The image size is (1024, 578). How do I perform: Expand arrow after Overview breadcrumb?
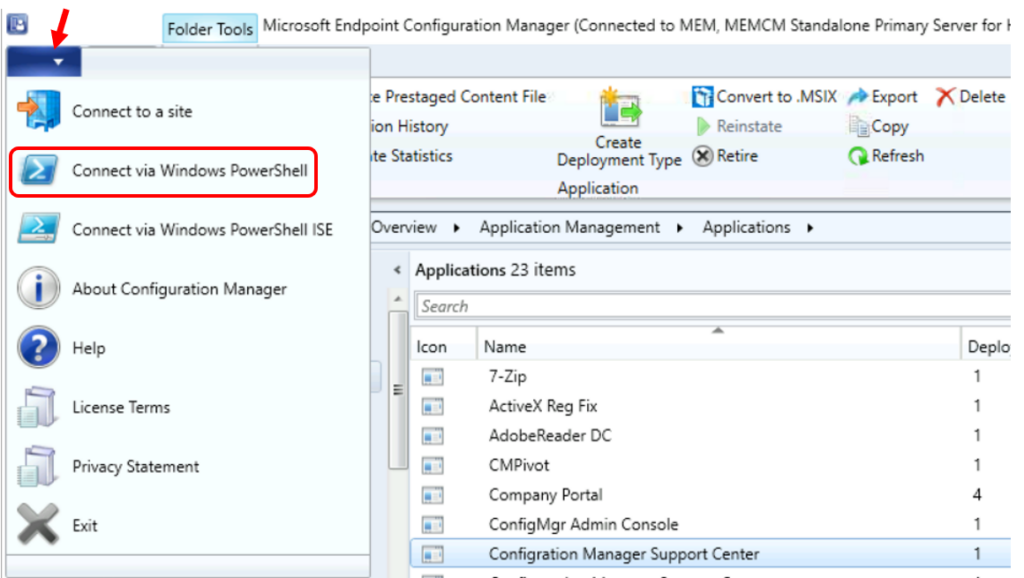coord(456,228)
